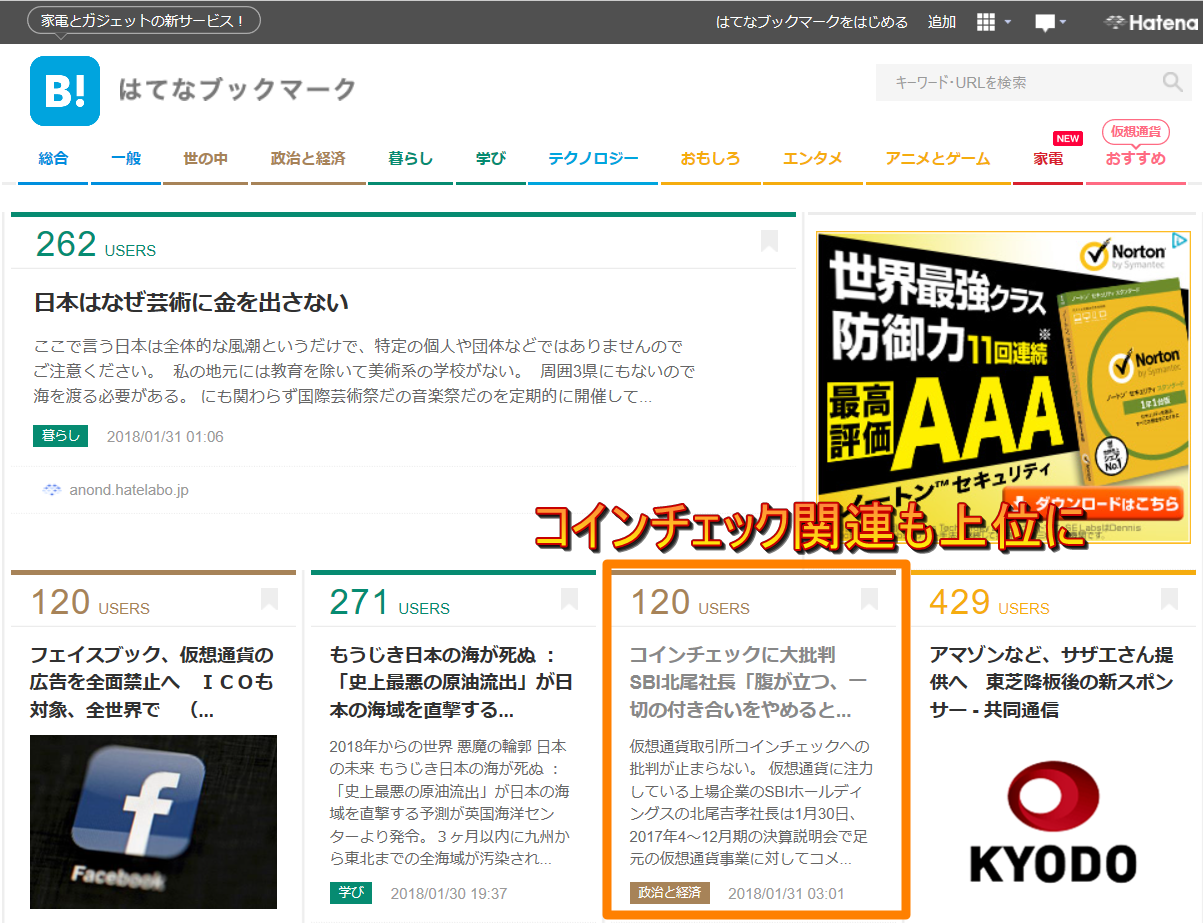Expand the services grid dropdown arrow
This screenshot has width=1203, height=923.
1008,22
